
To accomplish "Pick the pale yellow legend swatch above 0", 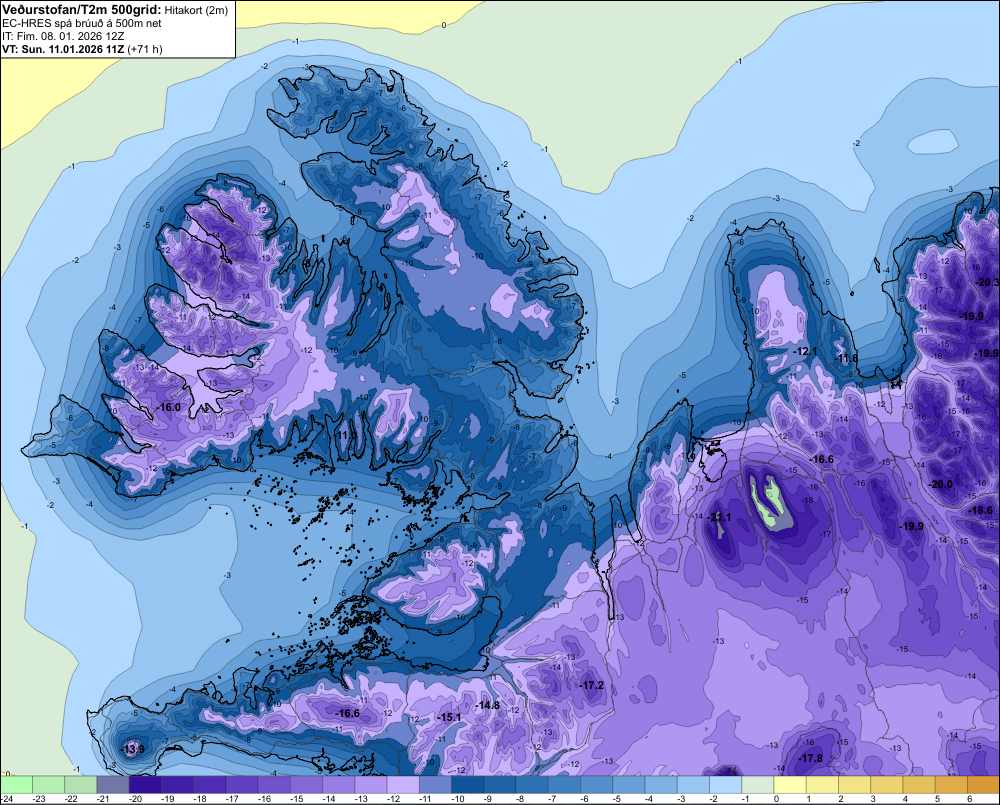I will pos(791,785).
